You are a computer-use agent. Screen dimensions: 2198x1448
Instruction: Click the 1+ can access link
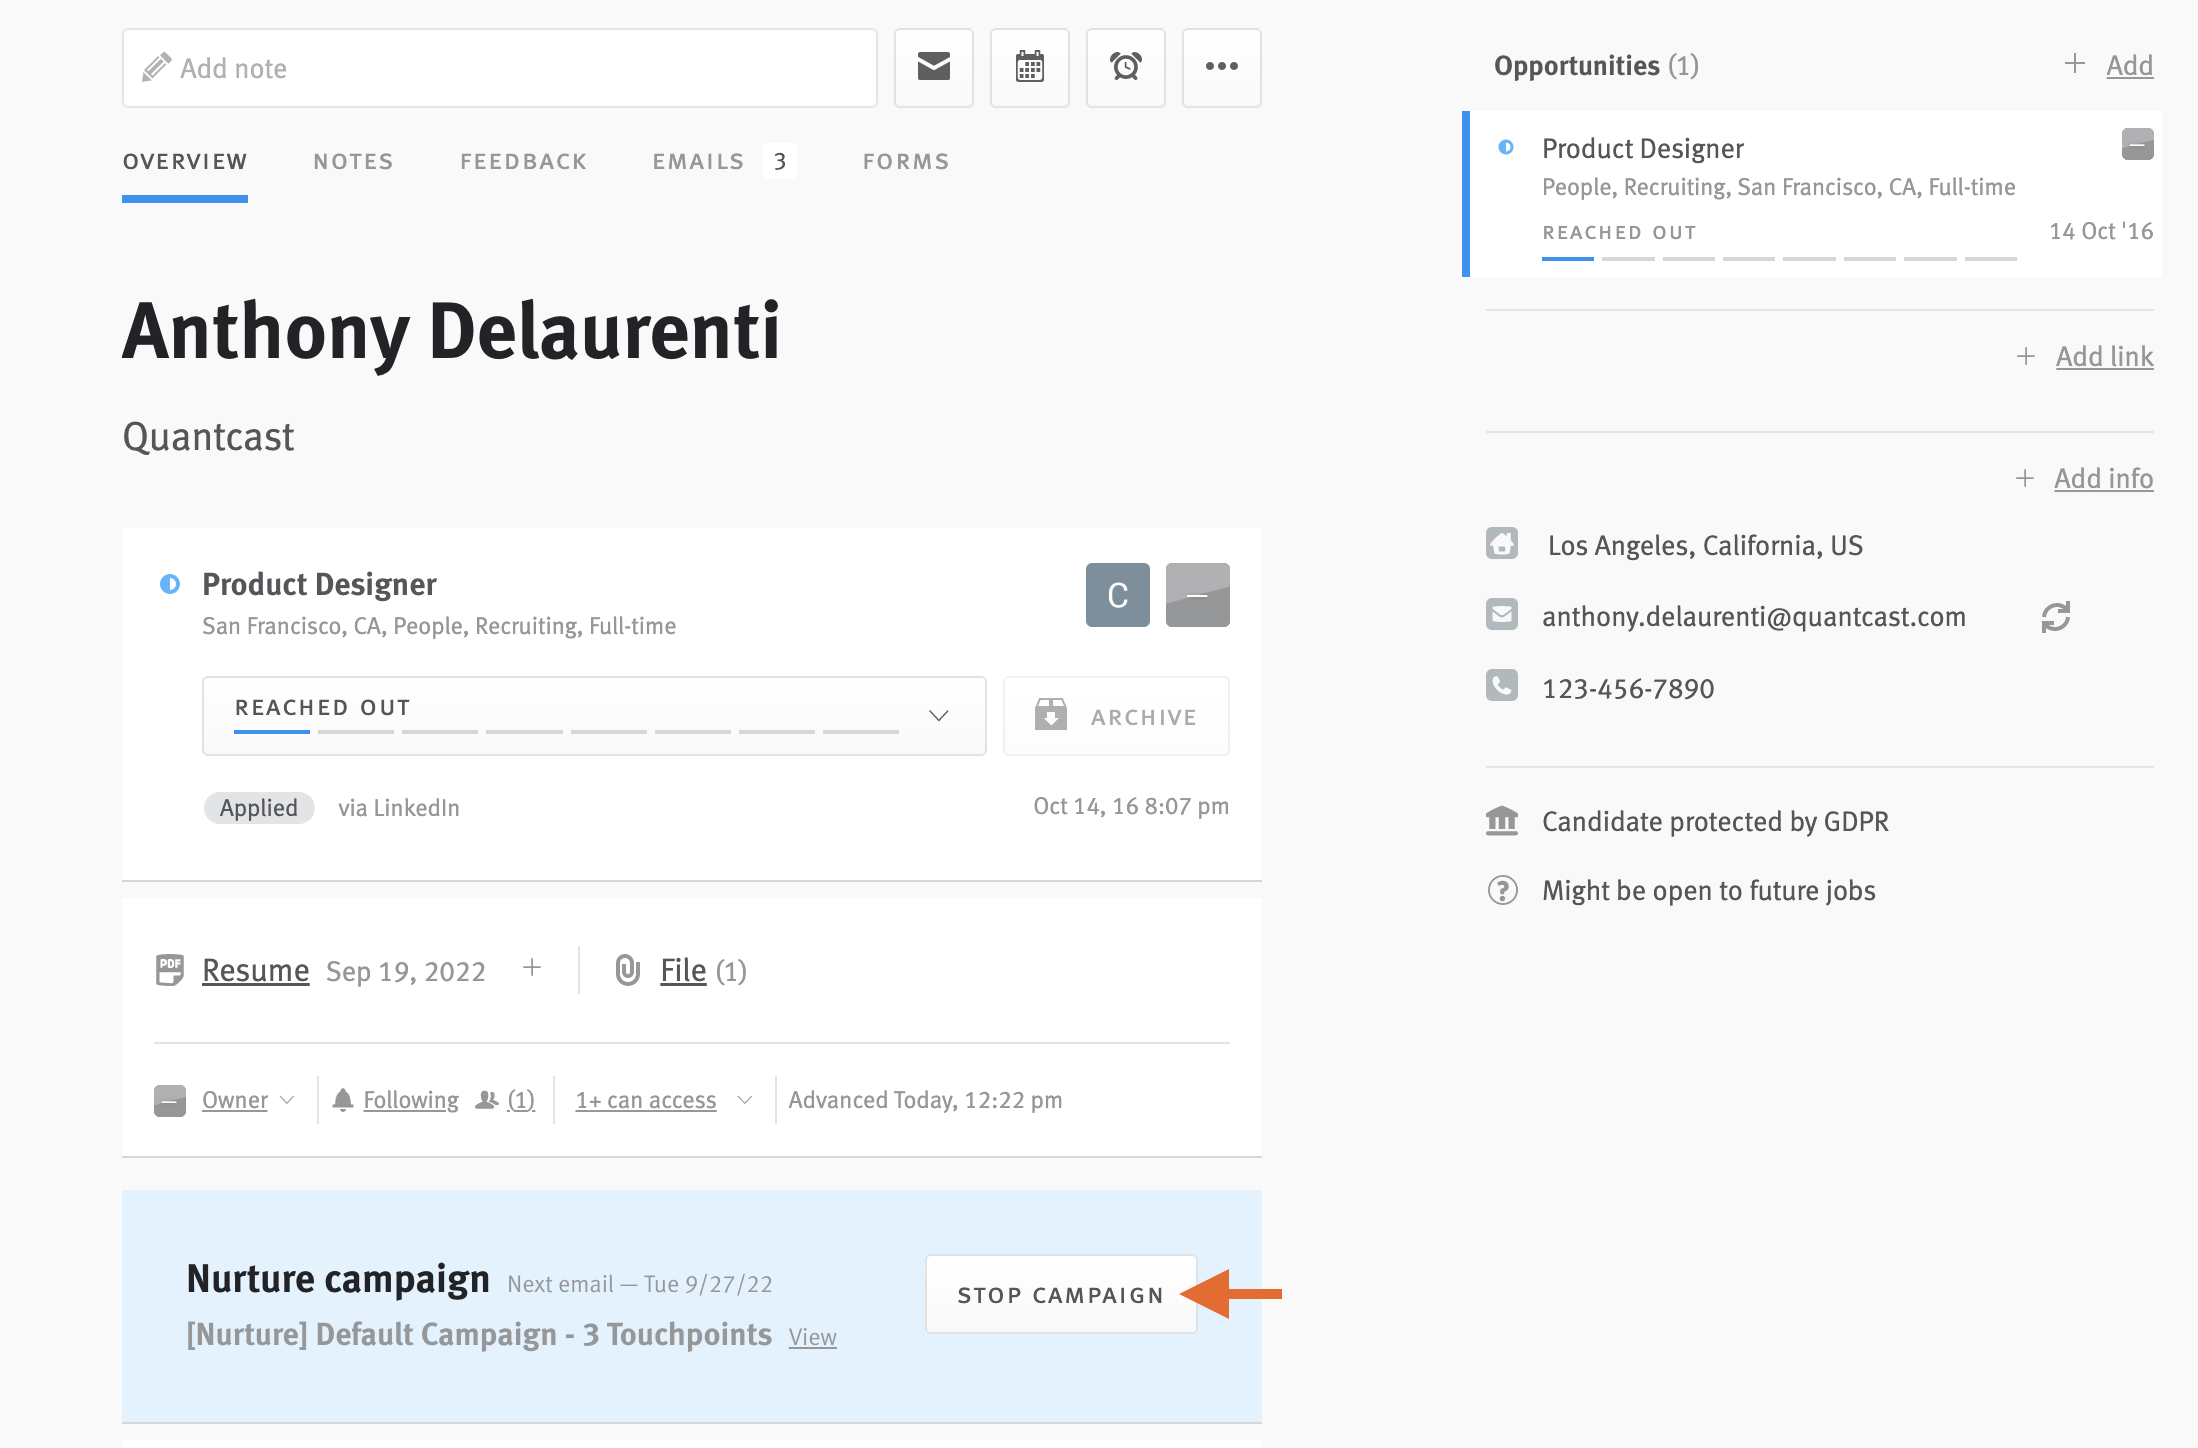click(646, 1100)
